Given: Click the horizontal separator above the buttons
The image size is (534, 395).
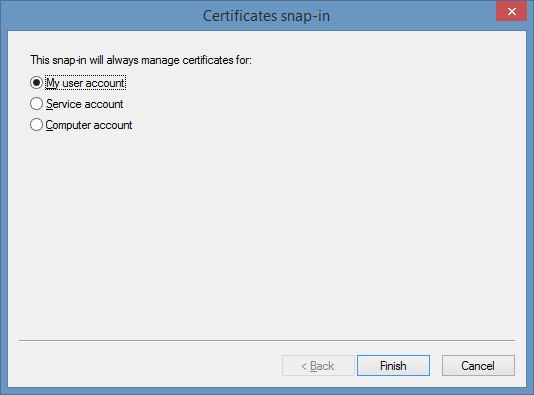Looking at the screenshot, I should coord(267,340).
